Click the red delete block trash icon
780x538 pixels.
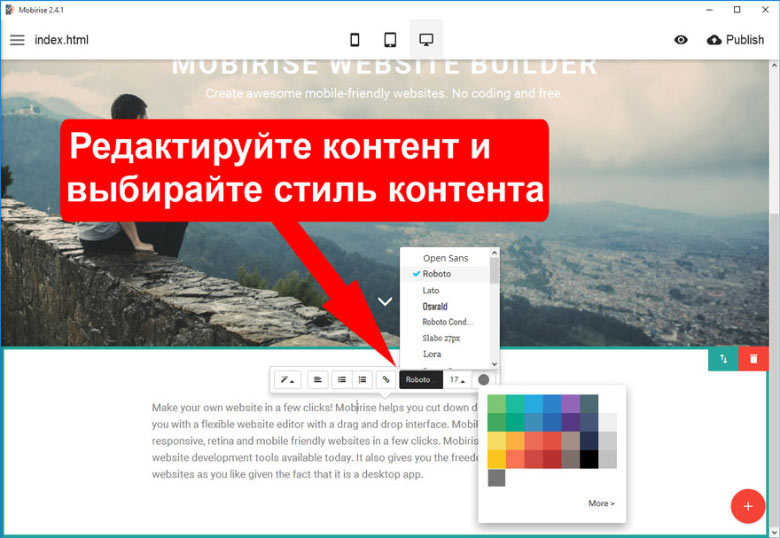[x=753, y=358]
